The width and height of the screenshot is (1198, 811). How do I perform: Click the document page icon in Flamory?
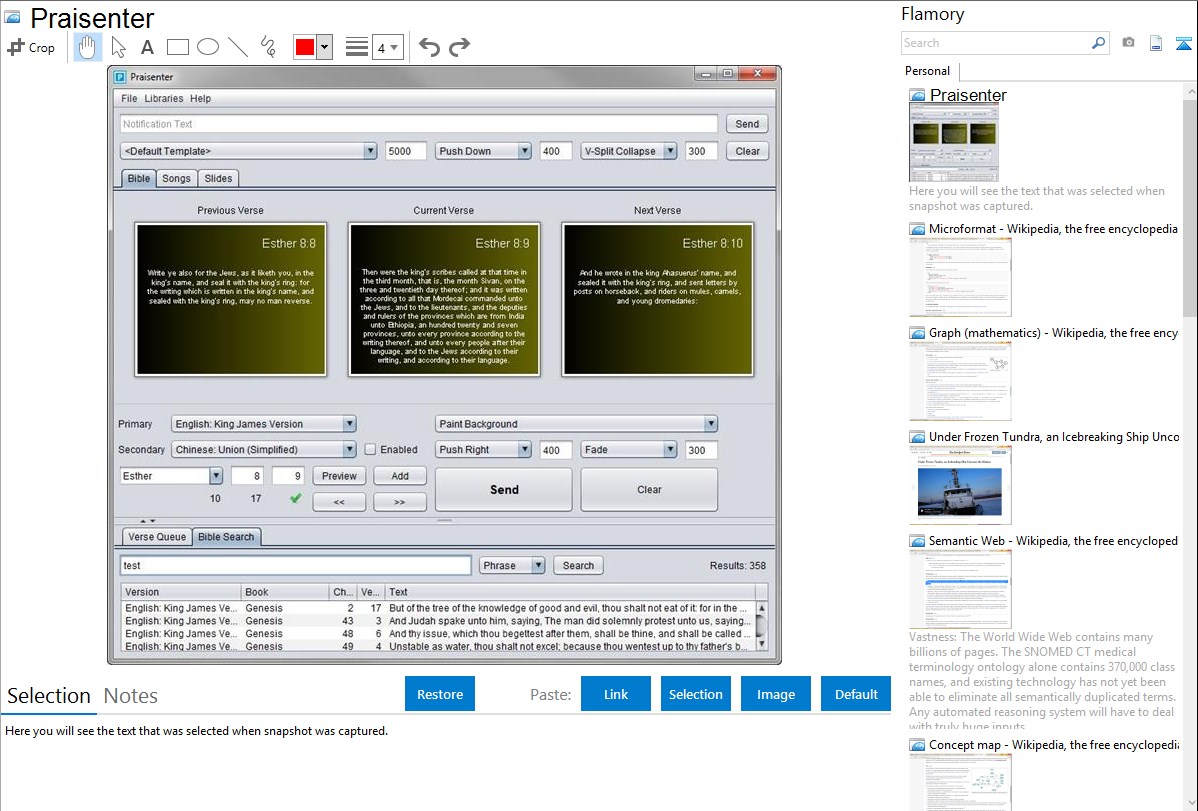[x=1156, y=43]
